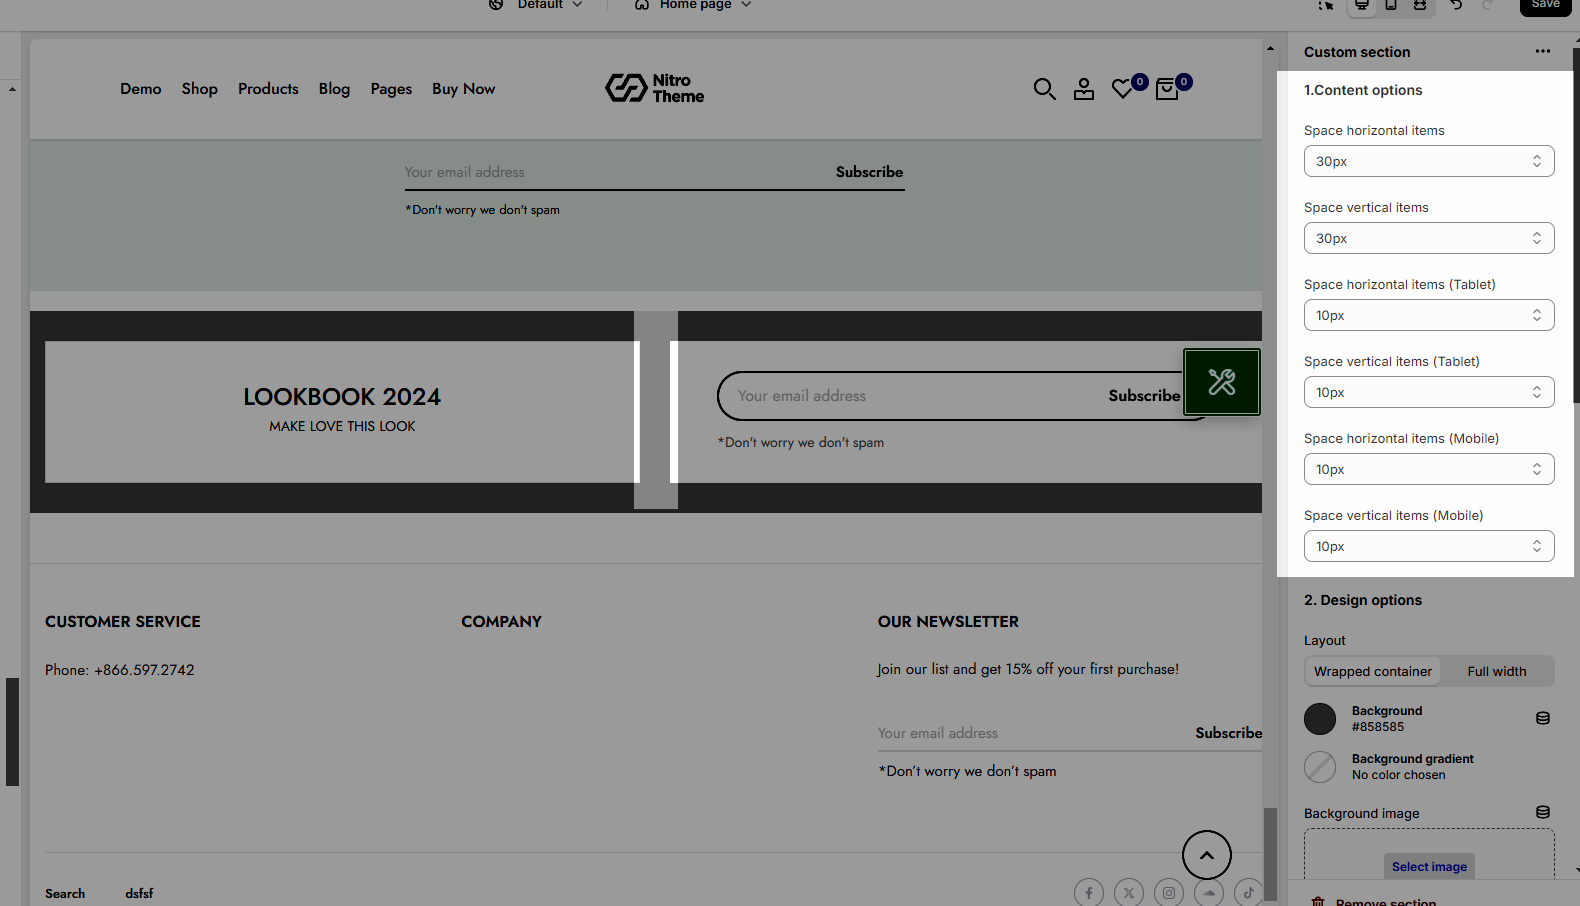
Task: Open the account profile icon
Action: [x=1084, y=89]
